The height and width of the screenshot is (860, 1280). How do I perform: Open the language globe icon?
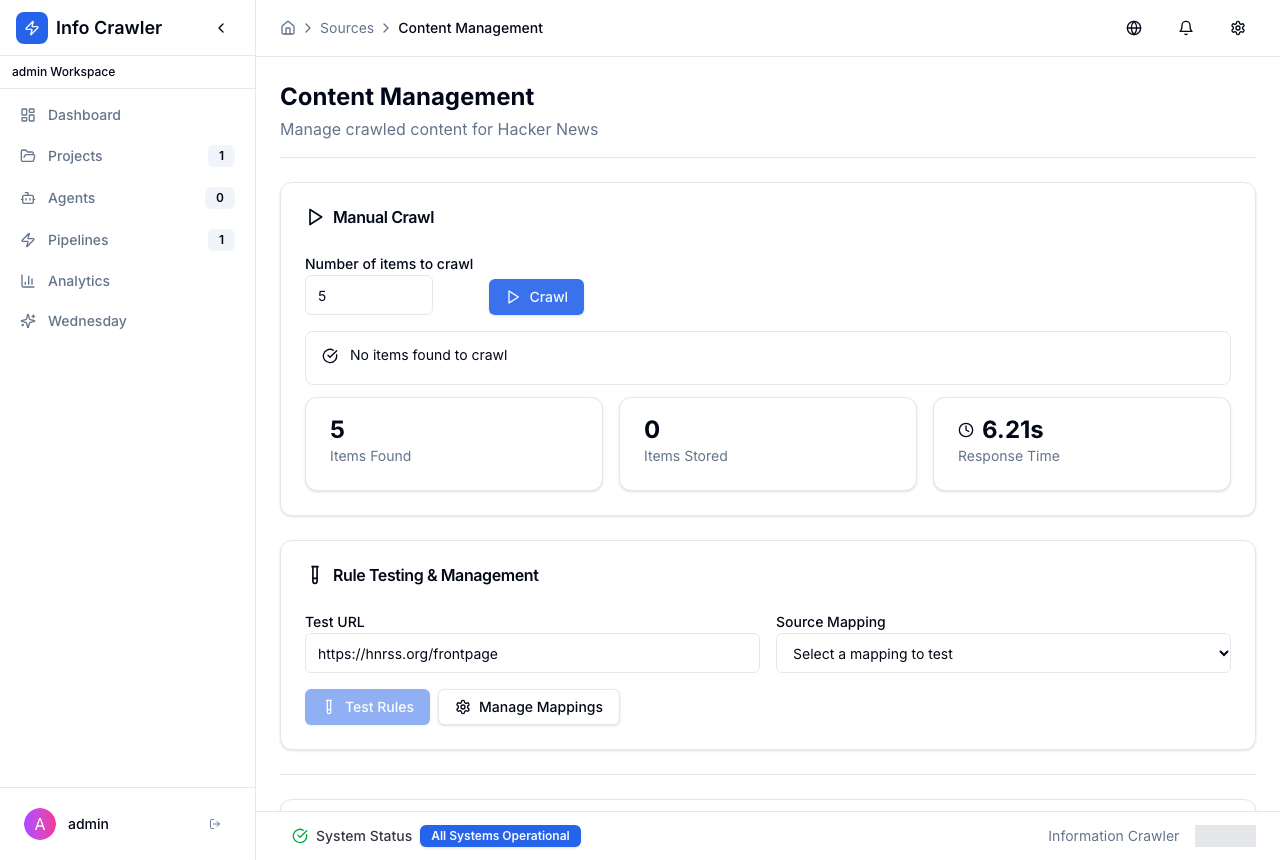(x=1134, y=28)
